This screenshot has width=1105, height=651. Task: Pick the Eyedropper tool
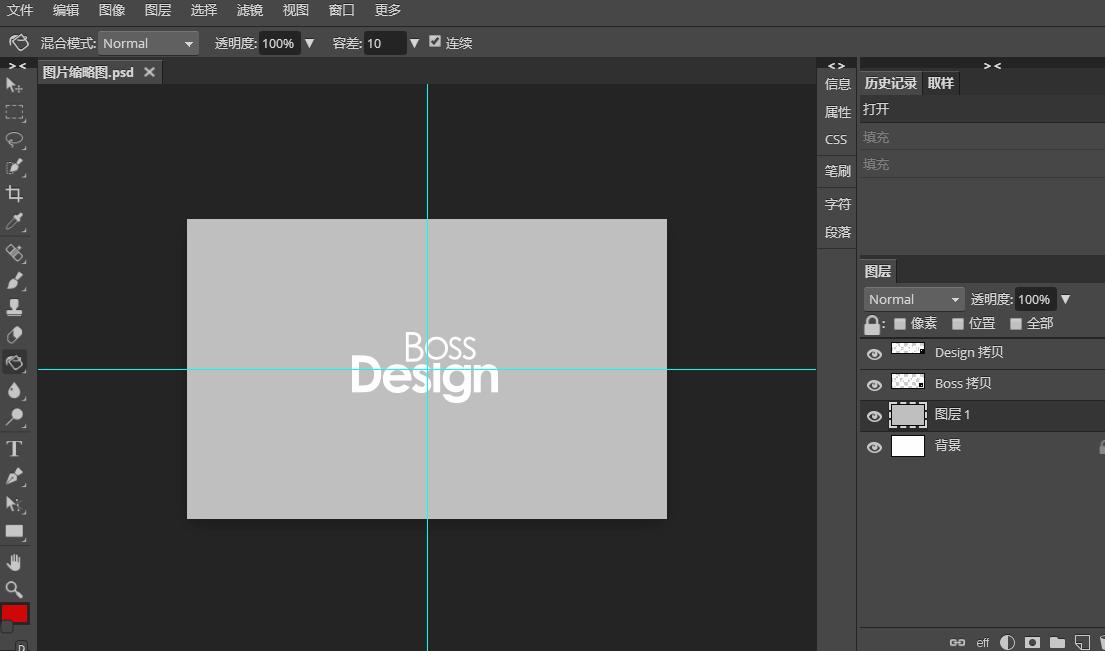tap(15, 221)
